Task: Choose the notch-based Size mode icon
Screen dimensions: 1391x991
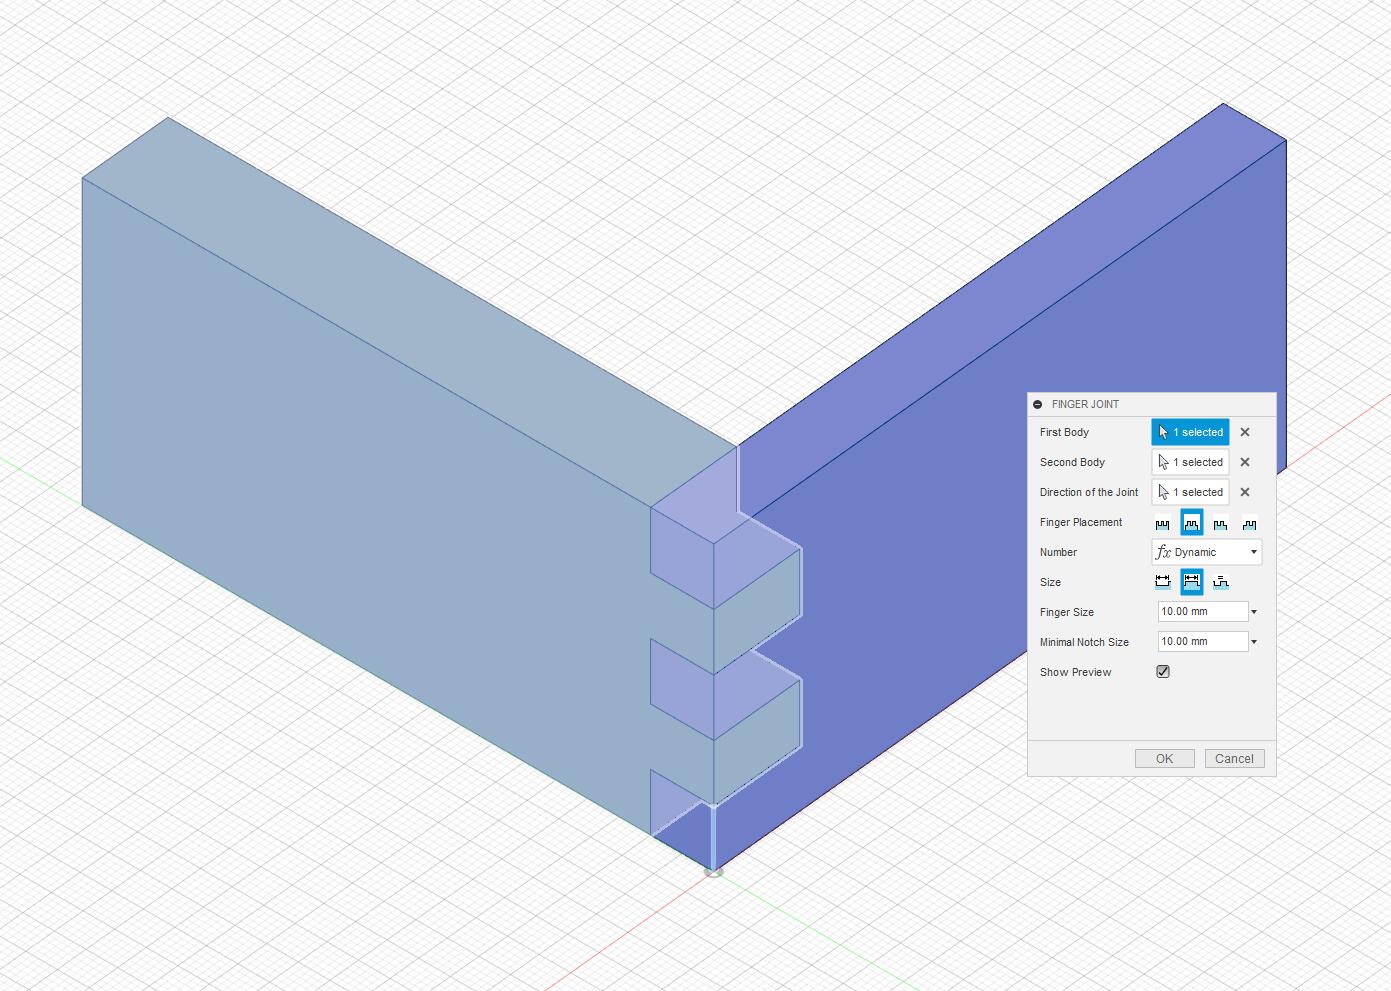Action: point(1220,581)
